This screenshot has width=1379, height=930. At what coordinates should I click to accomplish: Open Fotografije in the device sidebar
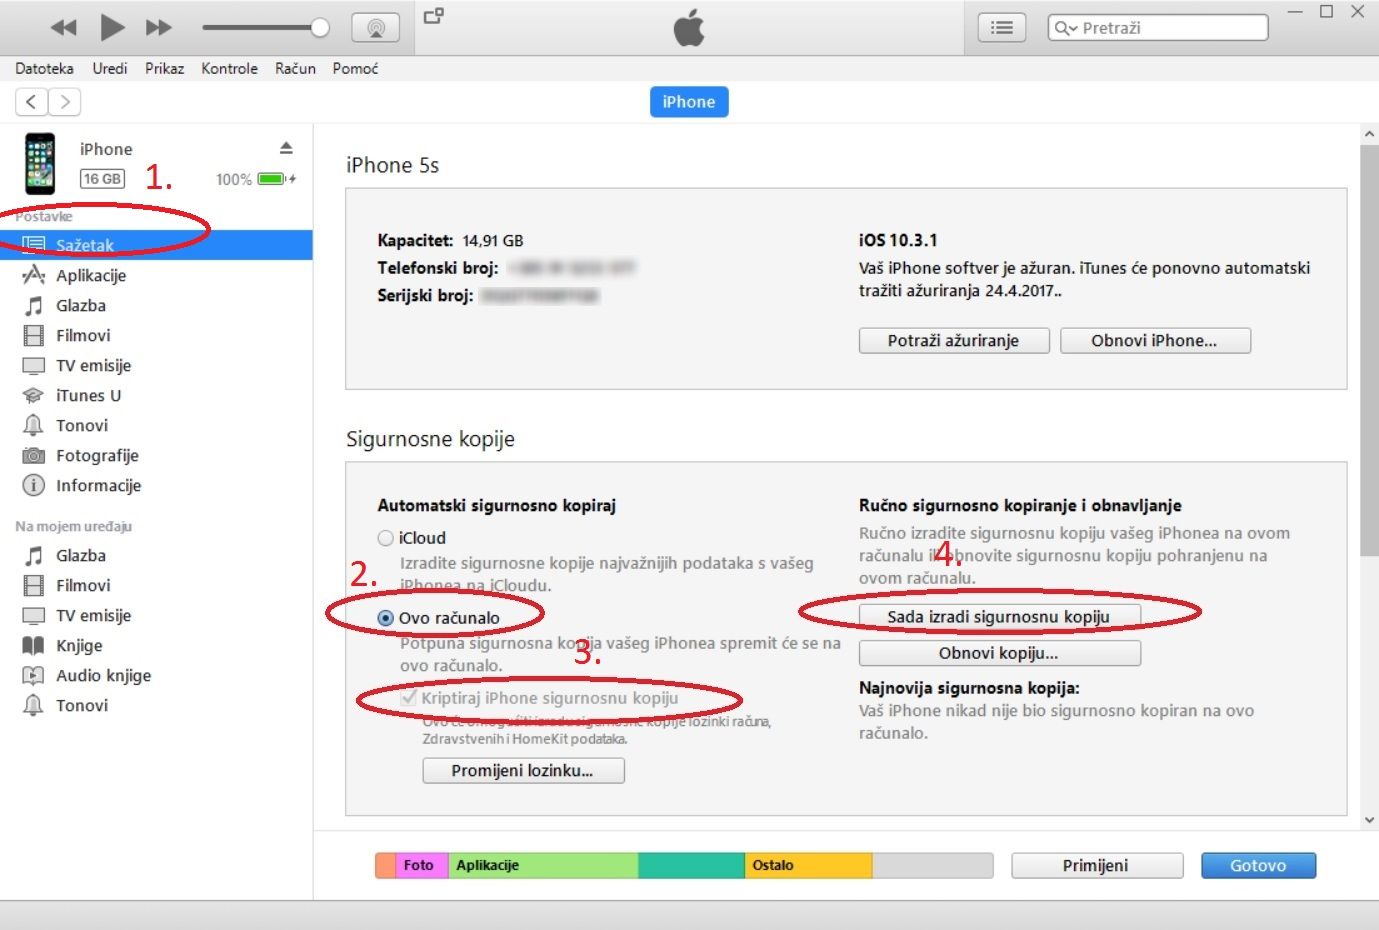point(97,456)
